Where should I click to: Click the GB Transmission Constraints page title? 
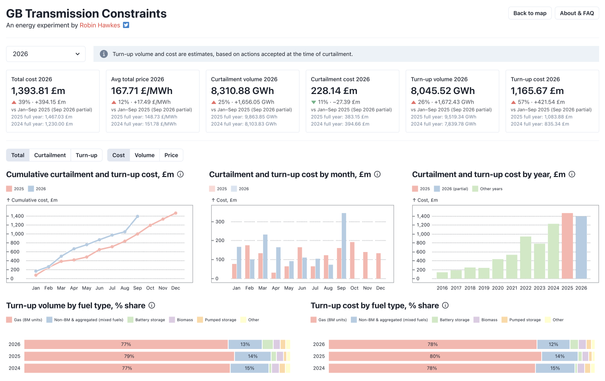click(x=86, y=14)
